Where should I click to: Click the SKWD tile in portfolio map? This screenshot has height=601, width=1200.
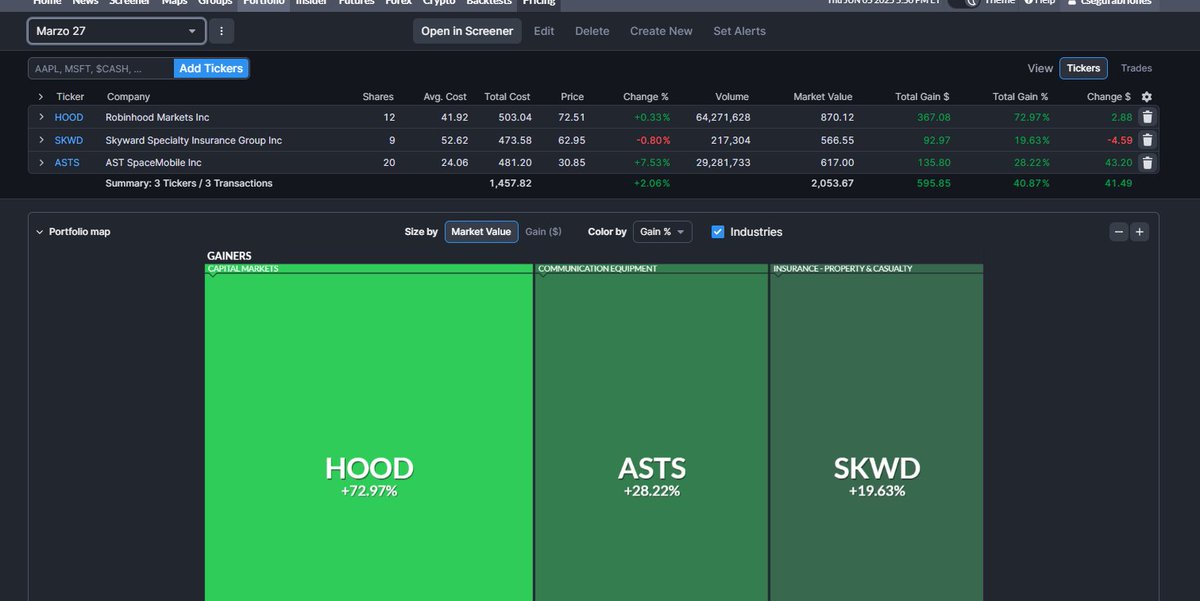(x=877, y=438)
